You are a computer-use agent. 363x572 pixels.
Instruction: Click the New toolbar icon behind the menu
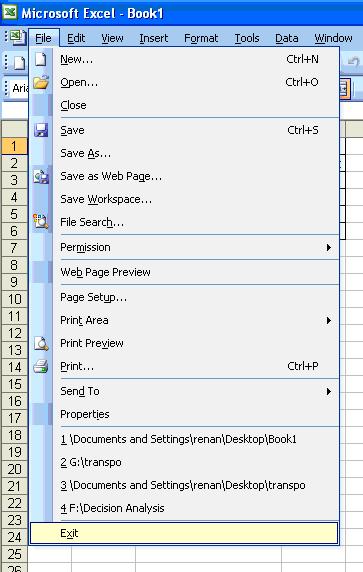point(19,63)
